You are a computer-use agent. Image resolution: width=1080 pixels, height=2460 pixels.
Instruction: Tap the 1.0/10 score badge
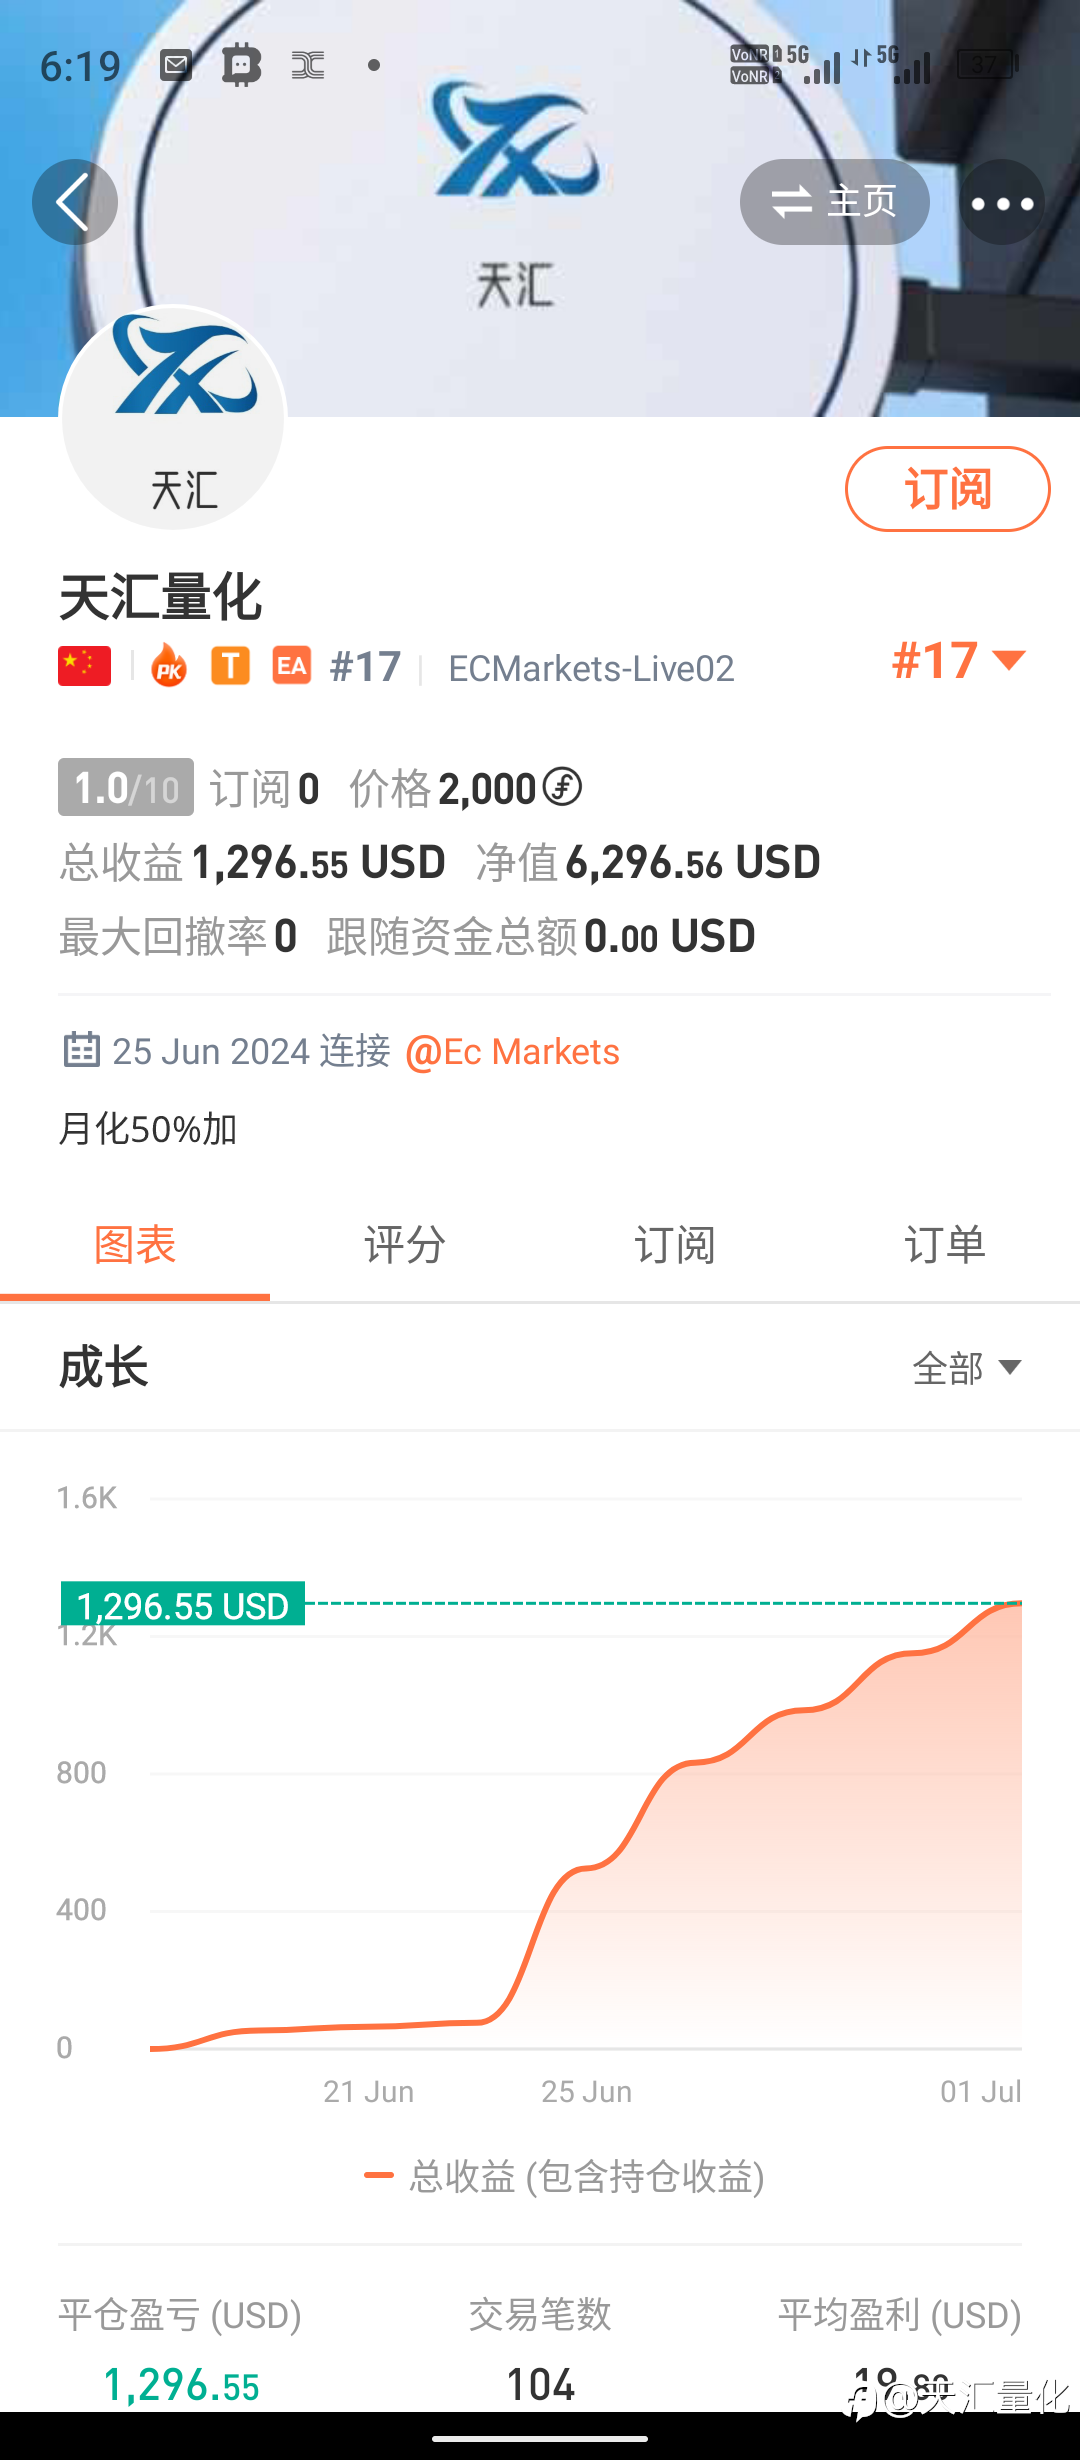(126, 788)
